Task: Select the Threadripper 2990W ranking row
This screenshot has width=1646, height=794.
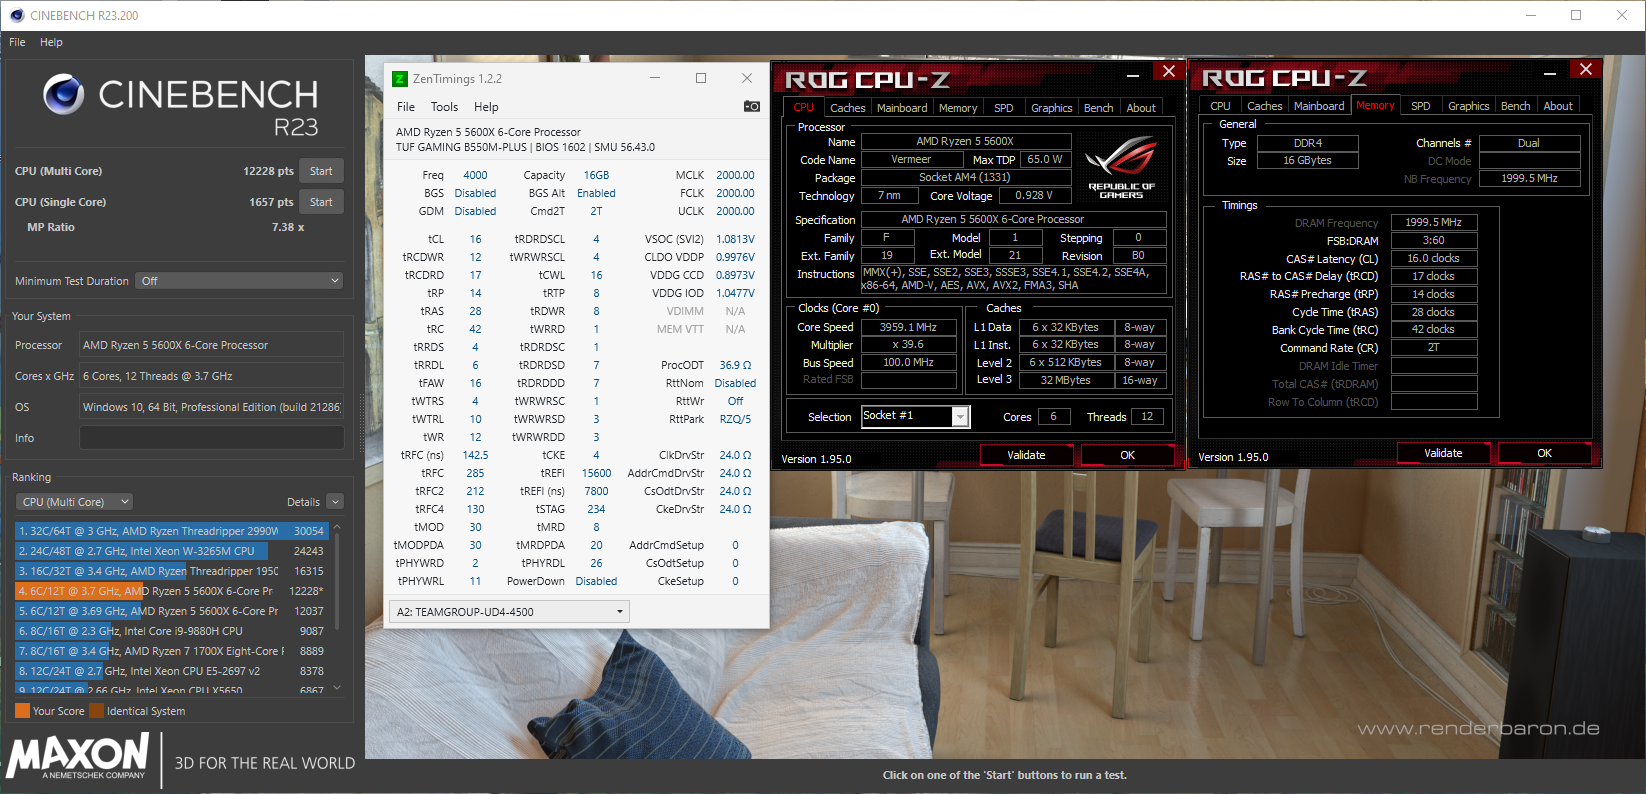Action: [171, 531]
